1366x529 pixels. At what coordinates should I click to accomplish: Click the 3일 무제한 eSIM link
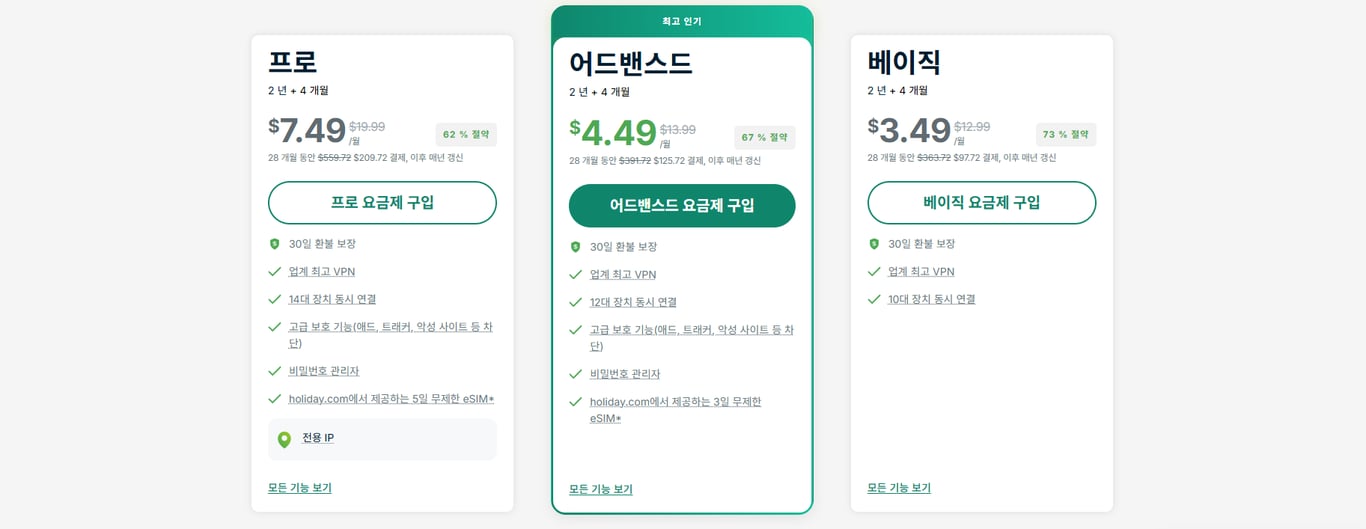pos(675,402)
